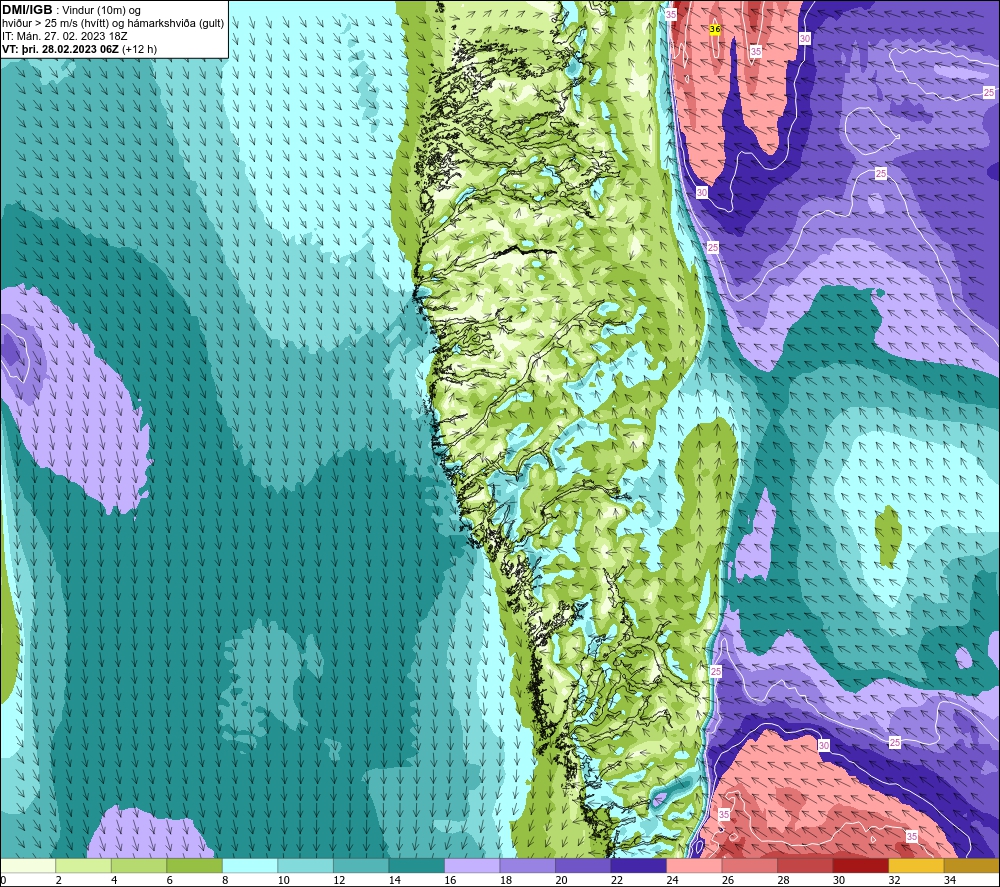
Task: Click the 'IT: Mán. 27. 02. 2023 18Z' line
Action: click(65, 36)
